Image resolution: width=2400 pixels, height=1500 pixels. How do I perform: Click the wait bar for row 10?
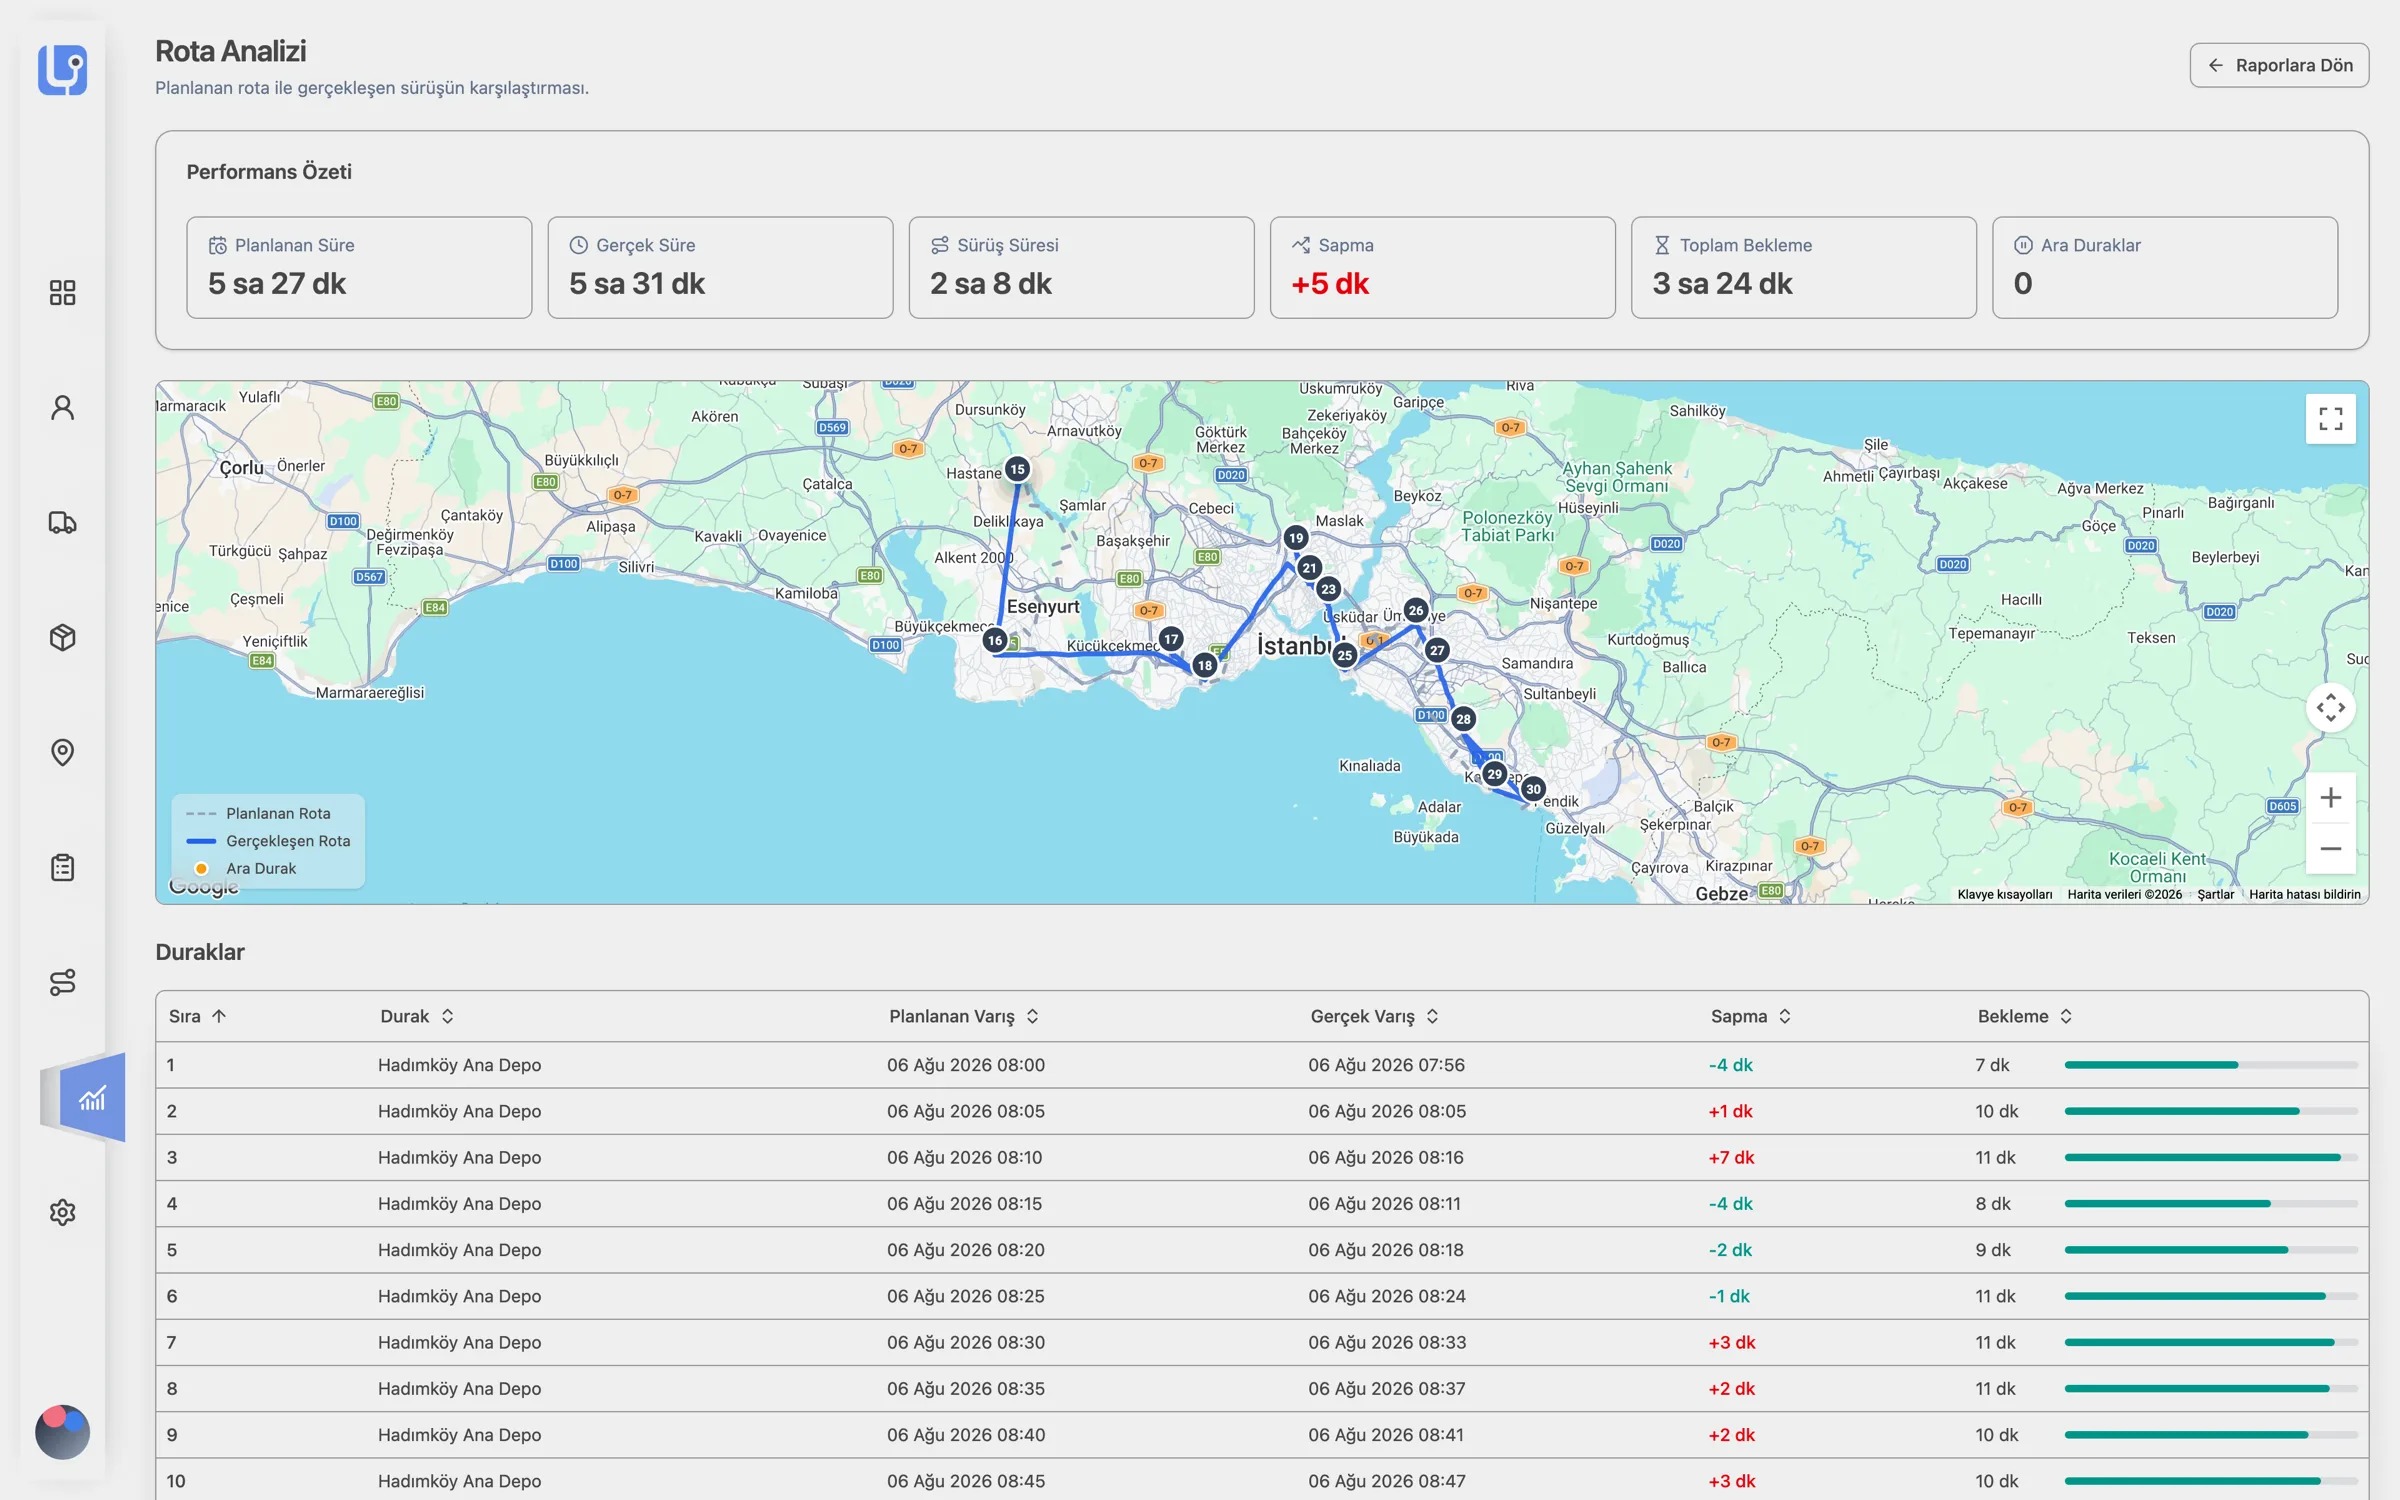pyautogui.click(x=2211, y=1481)
